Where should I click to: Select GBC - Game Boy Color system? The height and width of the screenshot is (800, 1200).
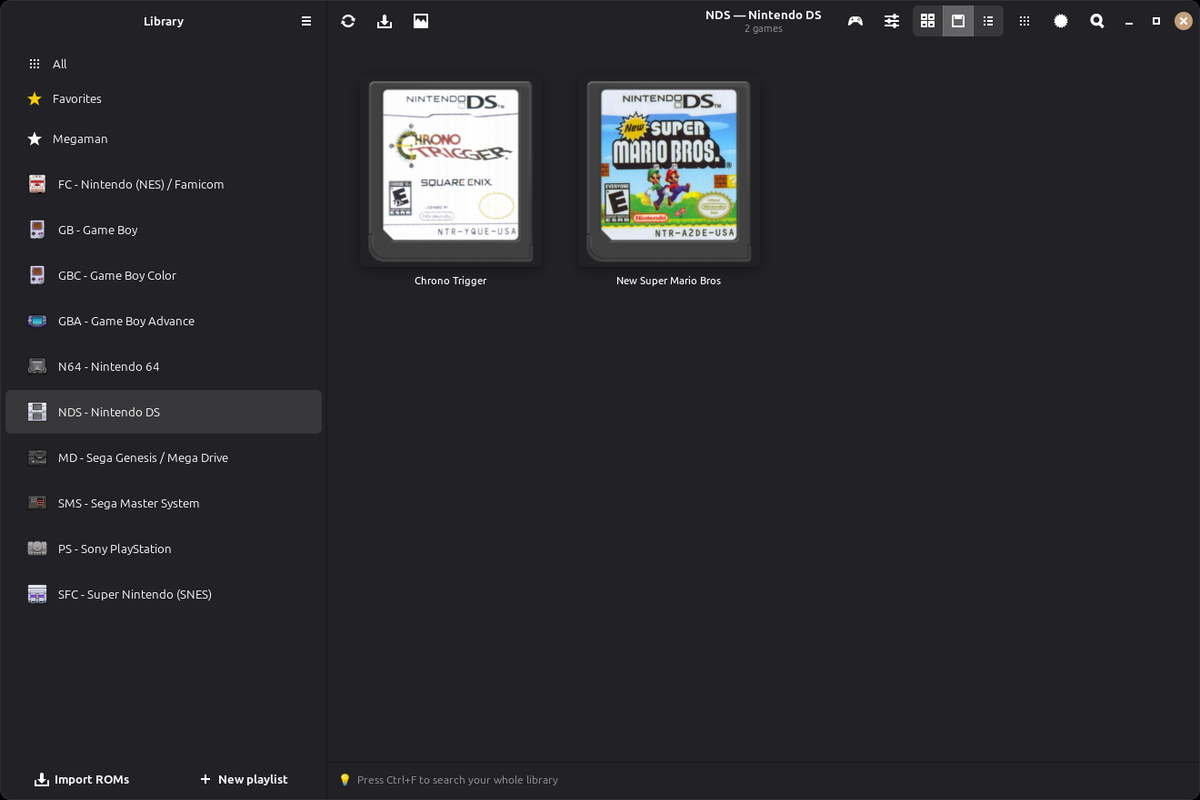coord(163,276)
